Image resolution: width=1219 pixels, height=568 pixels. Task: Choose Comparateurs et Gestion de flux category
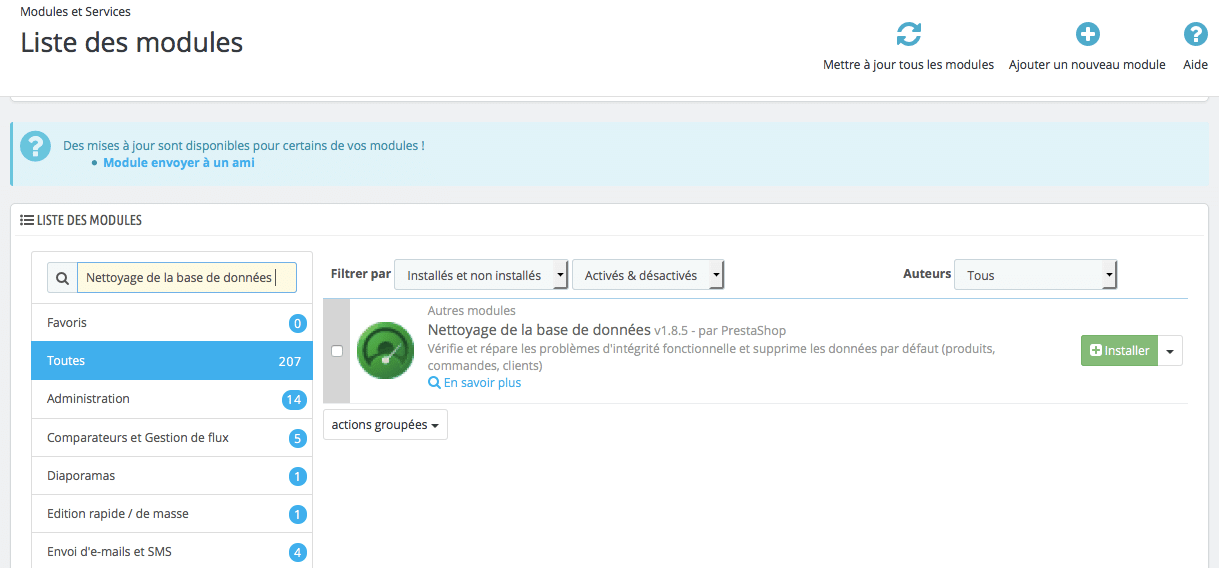(171, 438)
